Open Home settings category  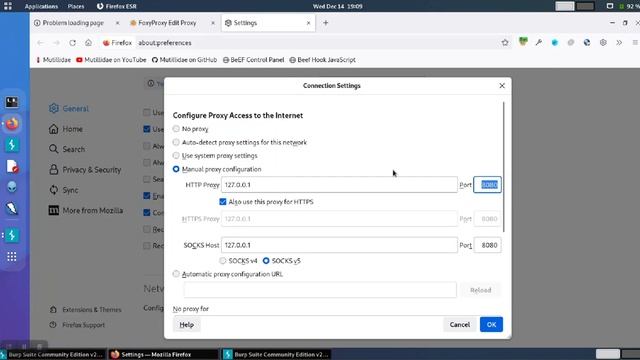coord(66,129)
